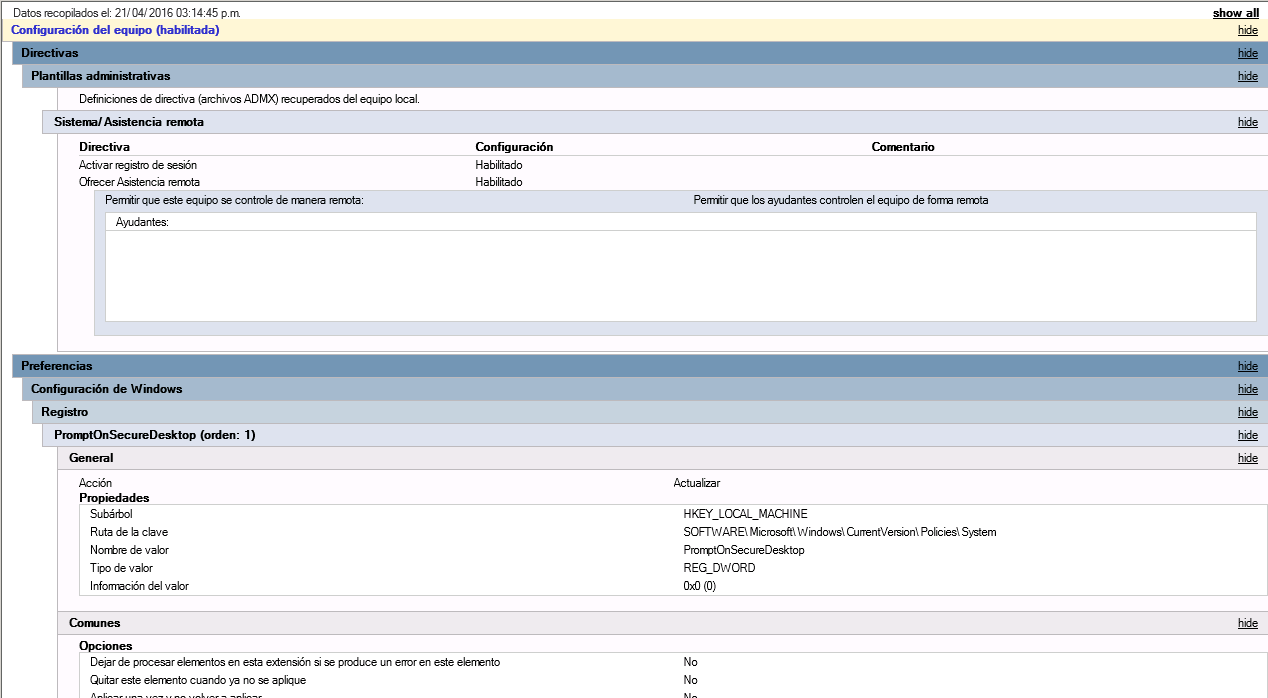Click the hide link beside General
This screenshot has height=698, width=1268.
1247,458
